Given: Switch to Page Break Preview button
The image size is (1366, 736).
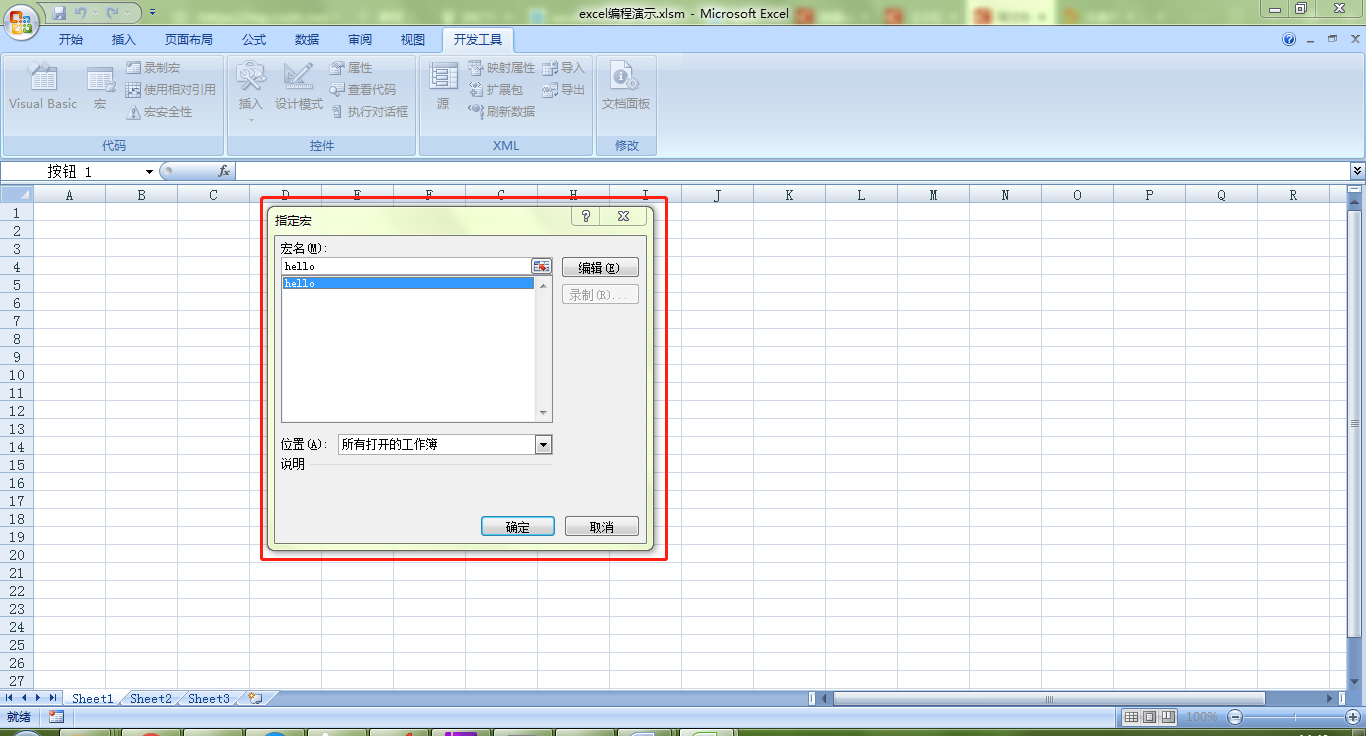Looking at the screenshot, I should (1168, 717).
